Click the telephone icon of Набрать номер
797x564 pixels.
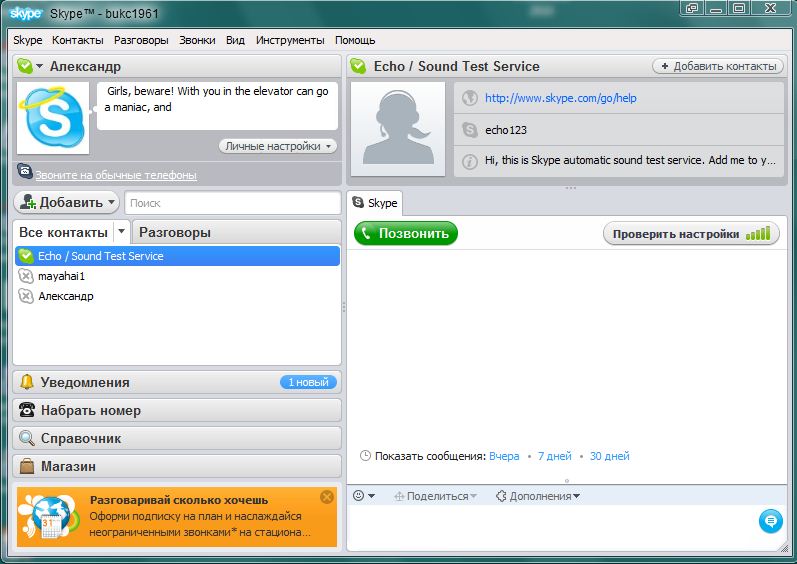26,410
